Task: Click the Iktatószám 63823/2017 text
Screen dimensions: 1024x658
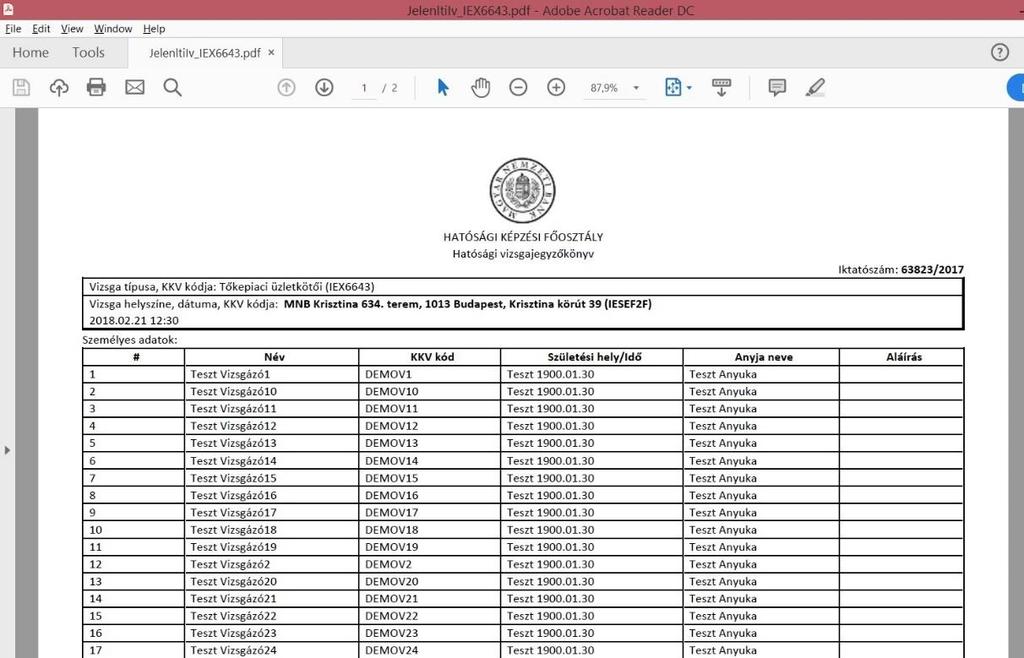Action: pyautogui.click(x=901, y=269)
